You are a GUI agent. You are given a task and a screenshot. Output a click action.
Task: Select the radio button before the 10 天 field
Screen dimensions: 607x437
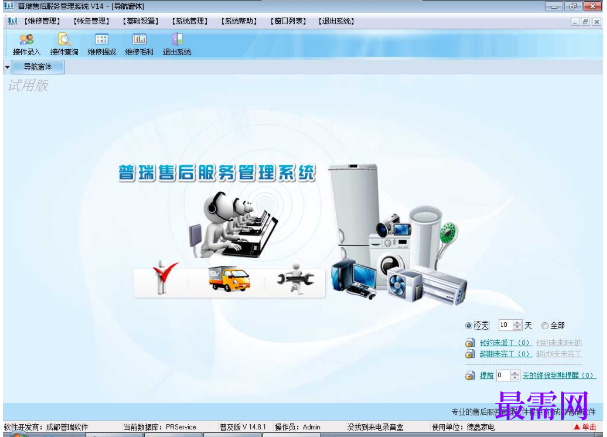point(468,326)
